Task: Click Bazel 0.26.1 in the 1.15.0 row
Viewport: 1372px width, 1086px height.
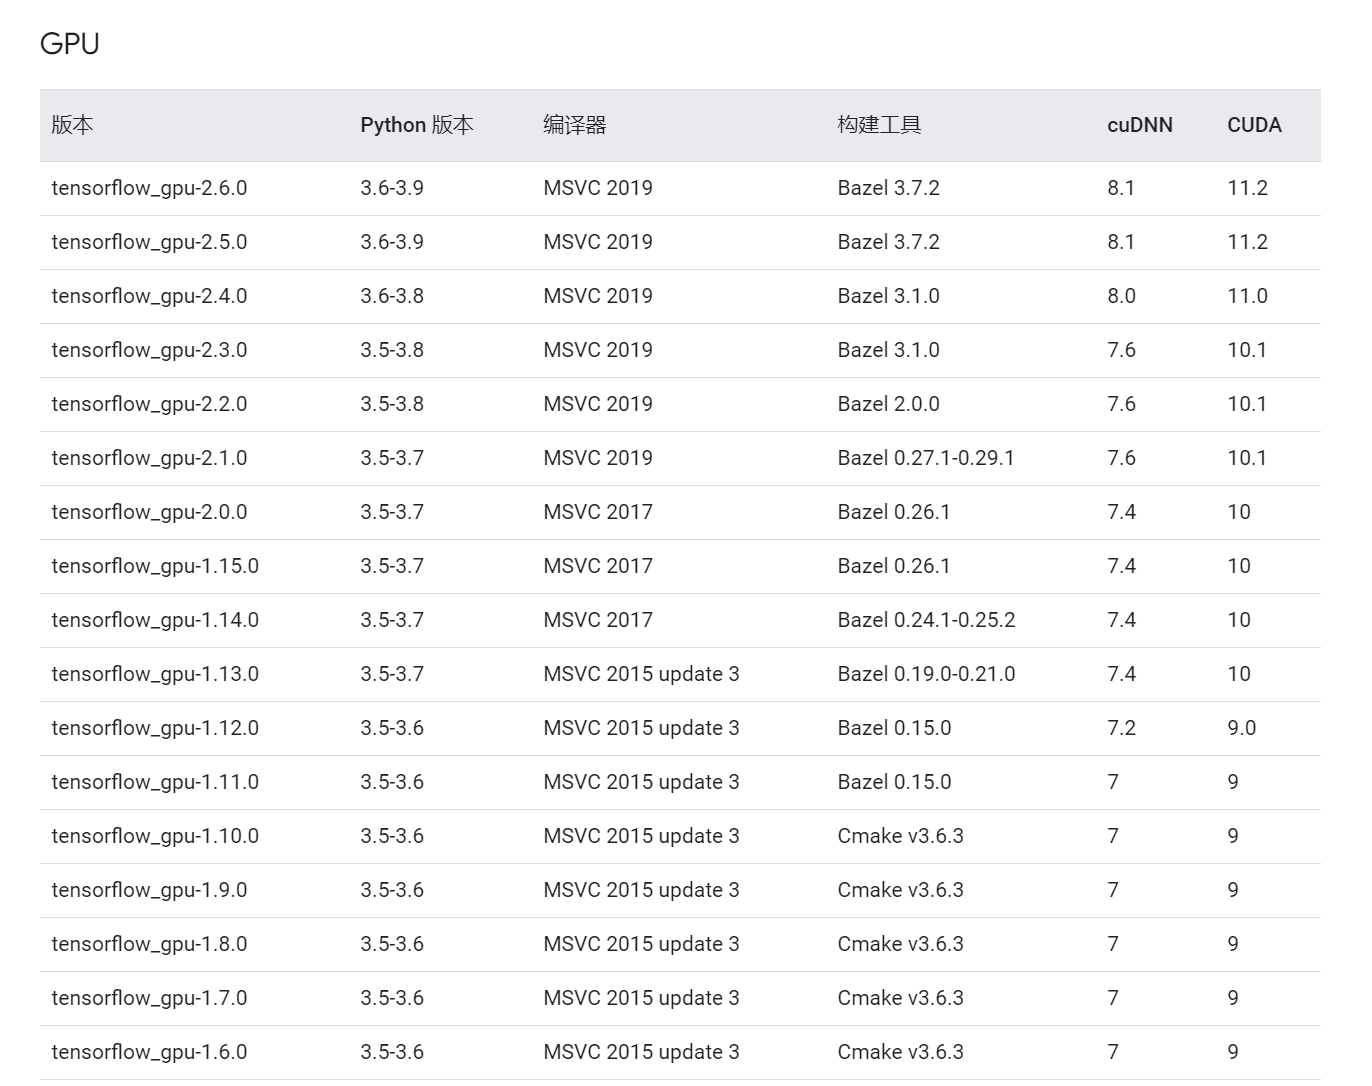Action: [894, 566]
